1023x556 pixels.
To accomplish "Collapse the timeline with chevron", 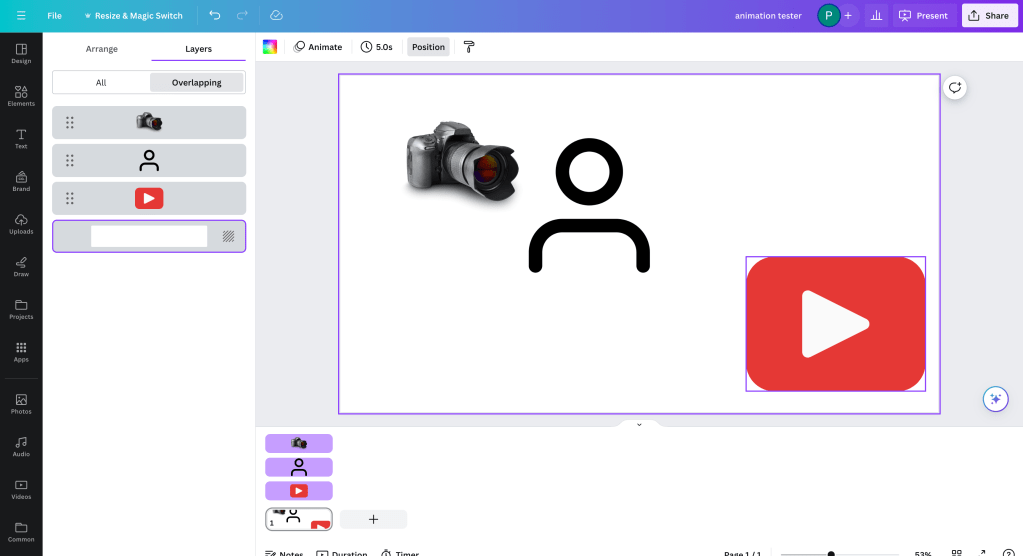I will (x=639, y=424).
